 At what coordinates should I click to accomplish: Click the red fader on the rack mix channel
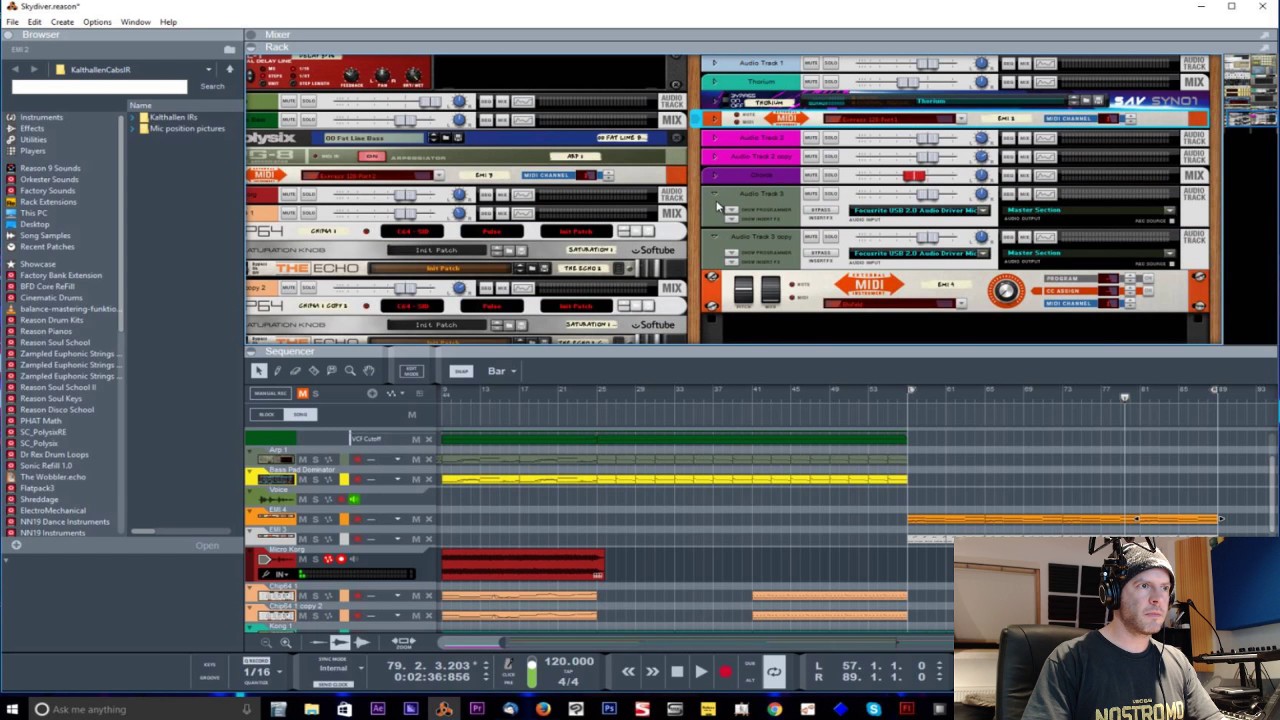point(914,176)
